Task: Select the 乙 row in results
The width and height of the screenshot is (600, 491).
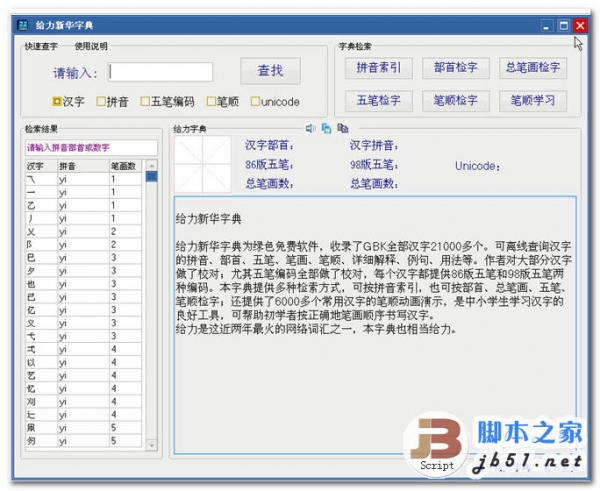Action: coord(83,205)
